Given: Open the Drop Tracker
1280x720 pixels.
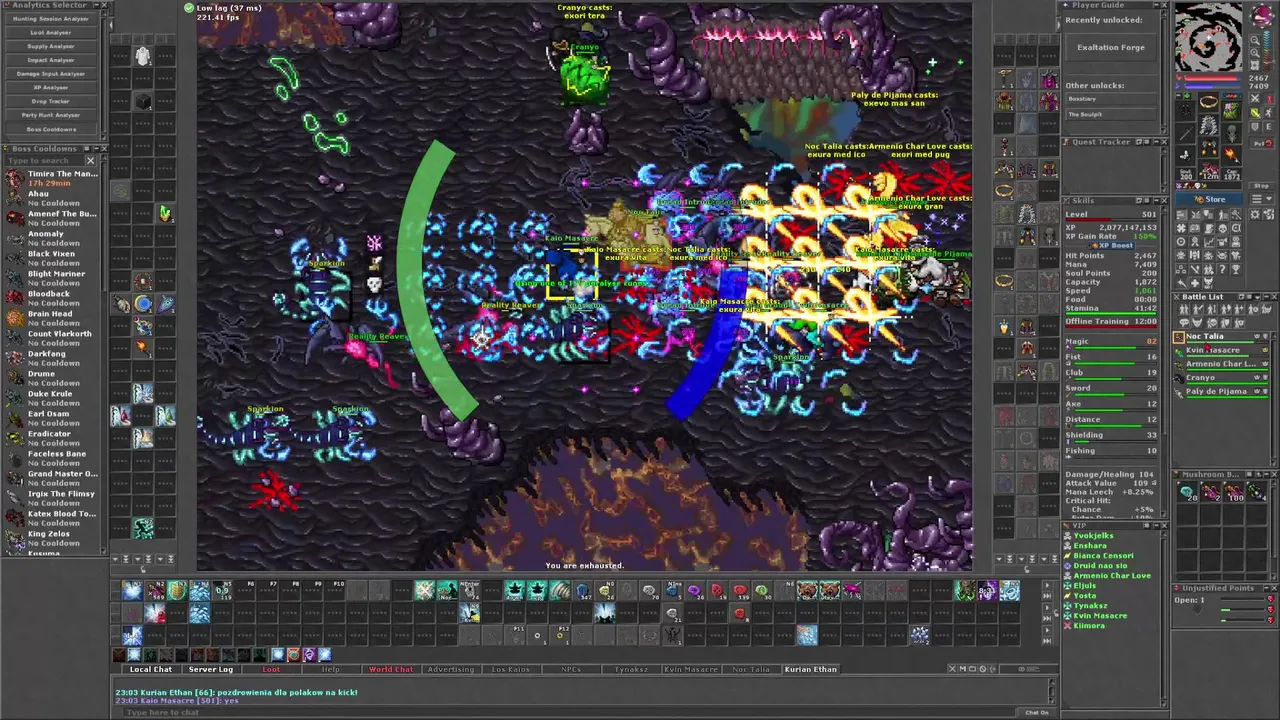Looking at the screenshot, I should (x=51, y=101).
